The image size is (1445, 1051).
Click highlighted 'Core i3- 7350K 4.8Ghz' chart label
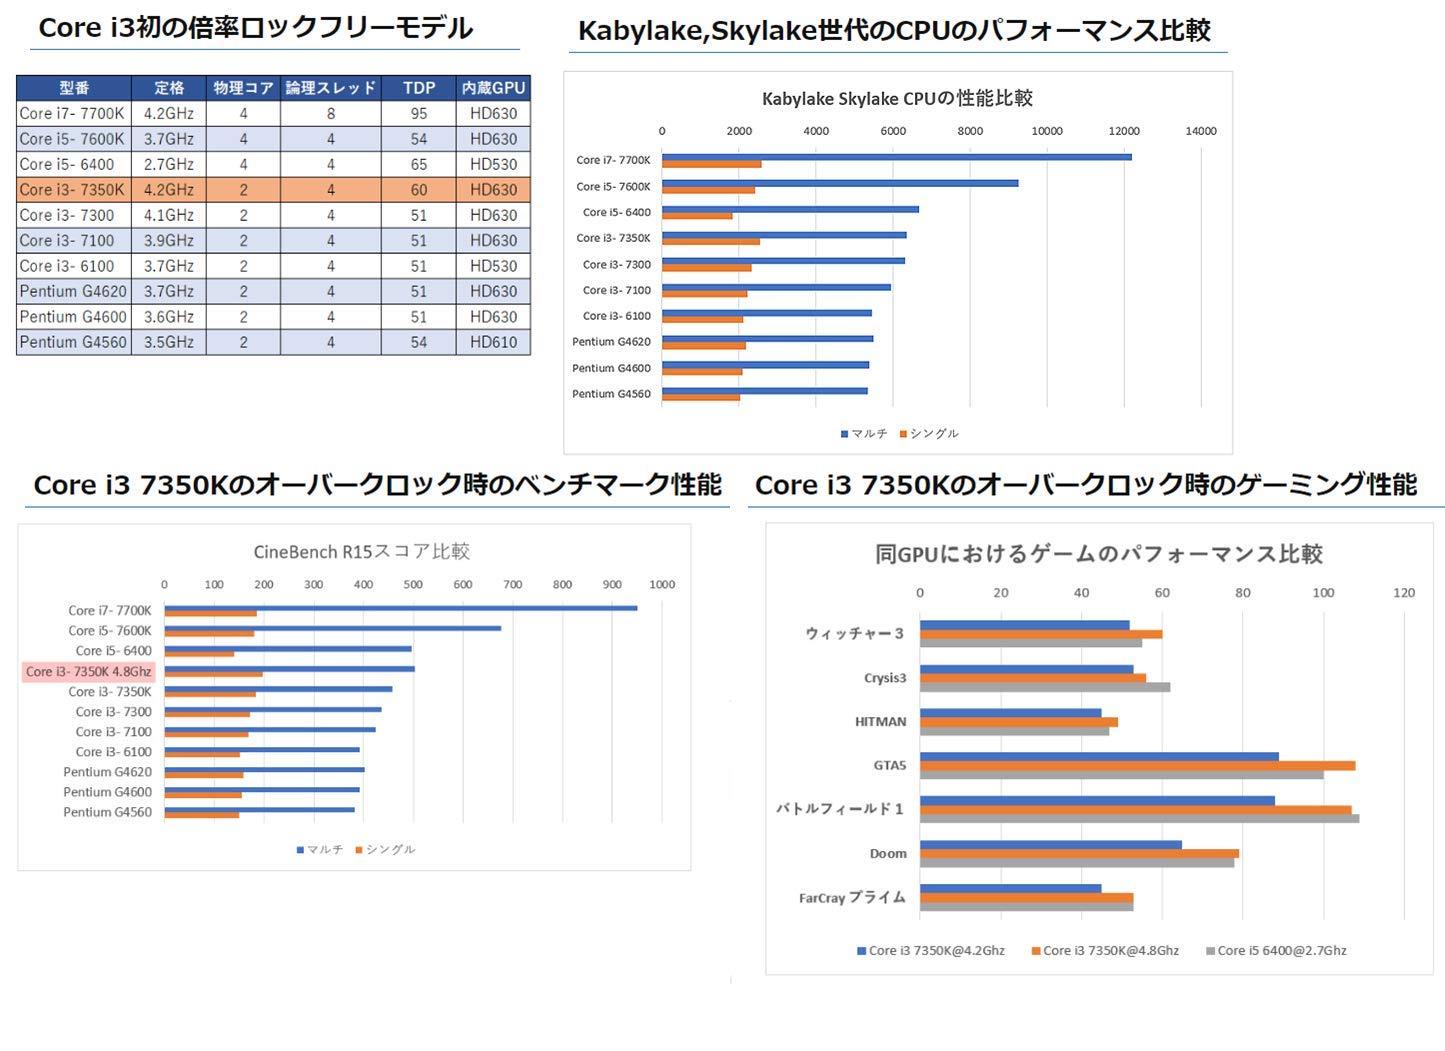(89, 672)
